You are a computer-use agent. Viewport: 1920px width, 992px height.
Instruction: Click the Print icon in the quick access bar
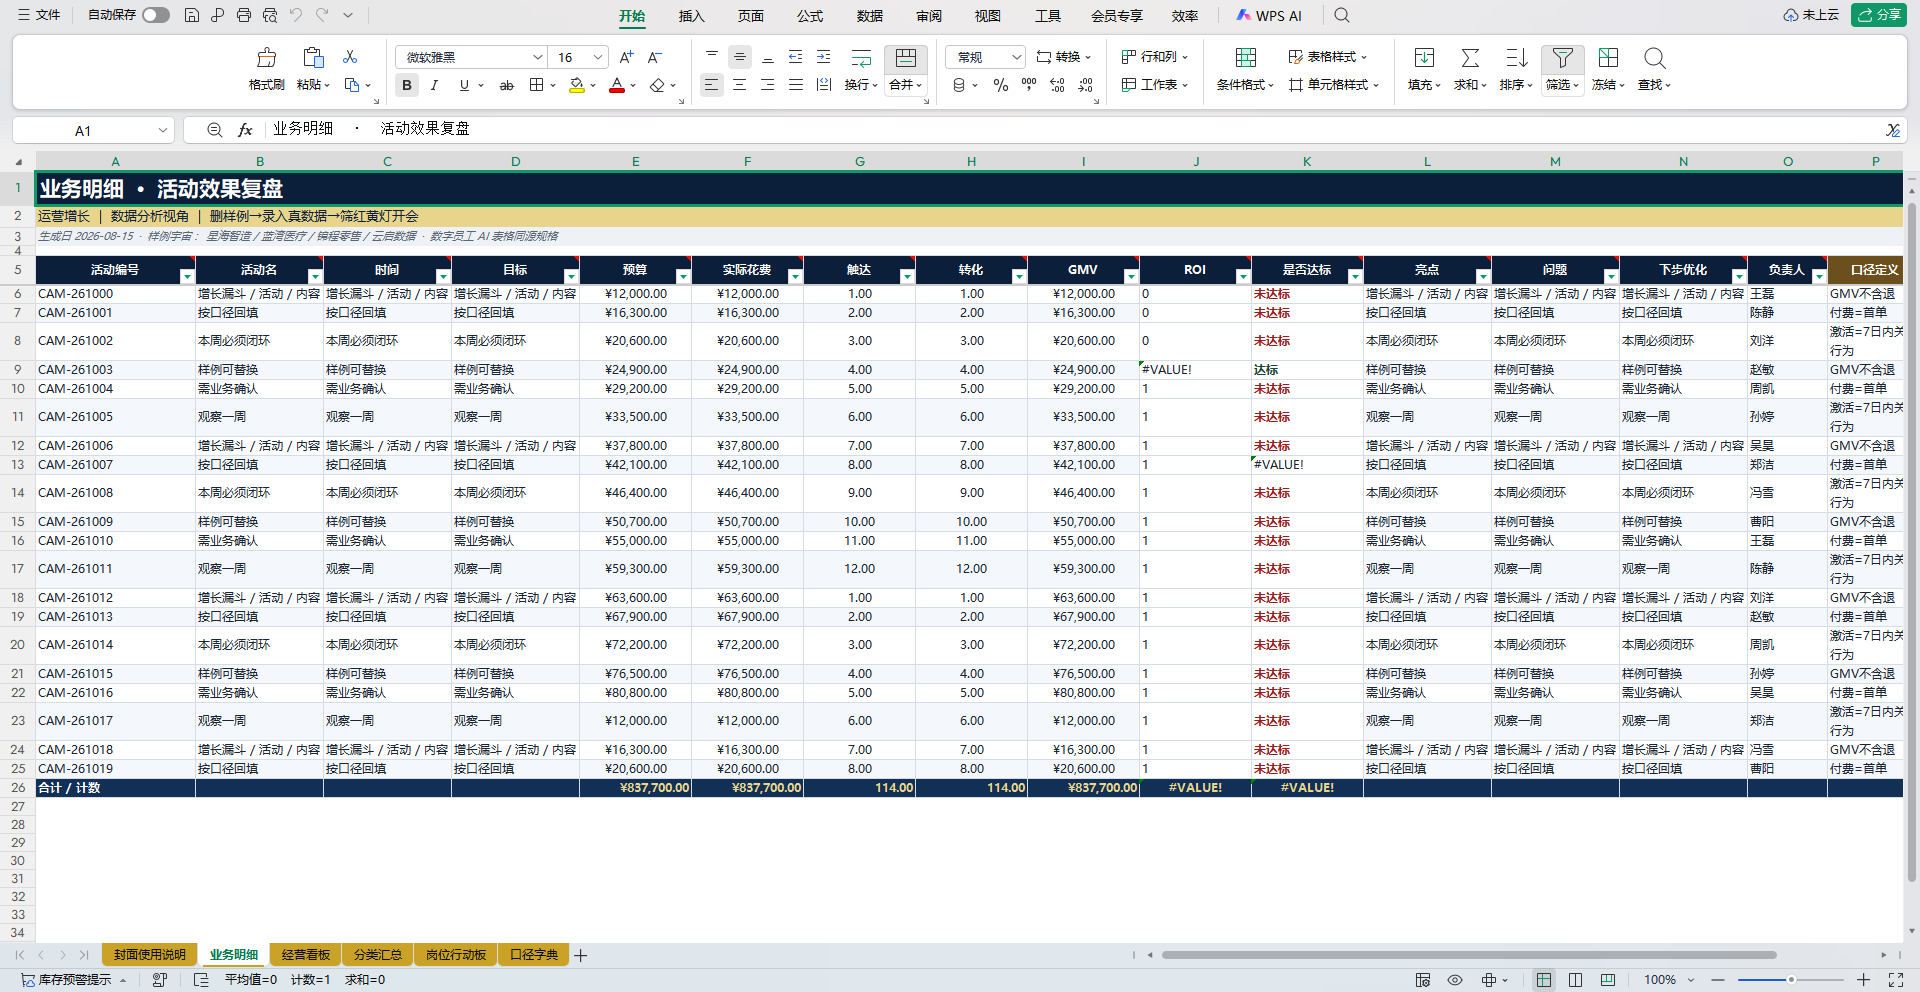click(x=244, y=15)
